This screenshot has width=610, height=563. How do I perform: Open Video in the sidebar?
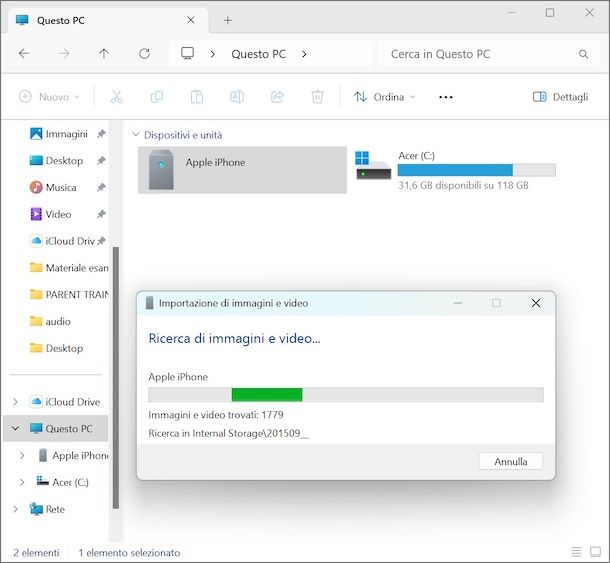[x=51, y=214]
